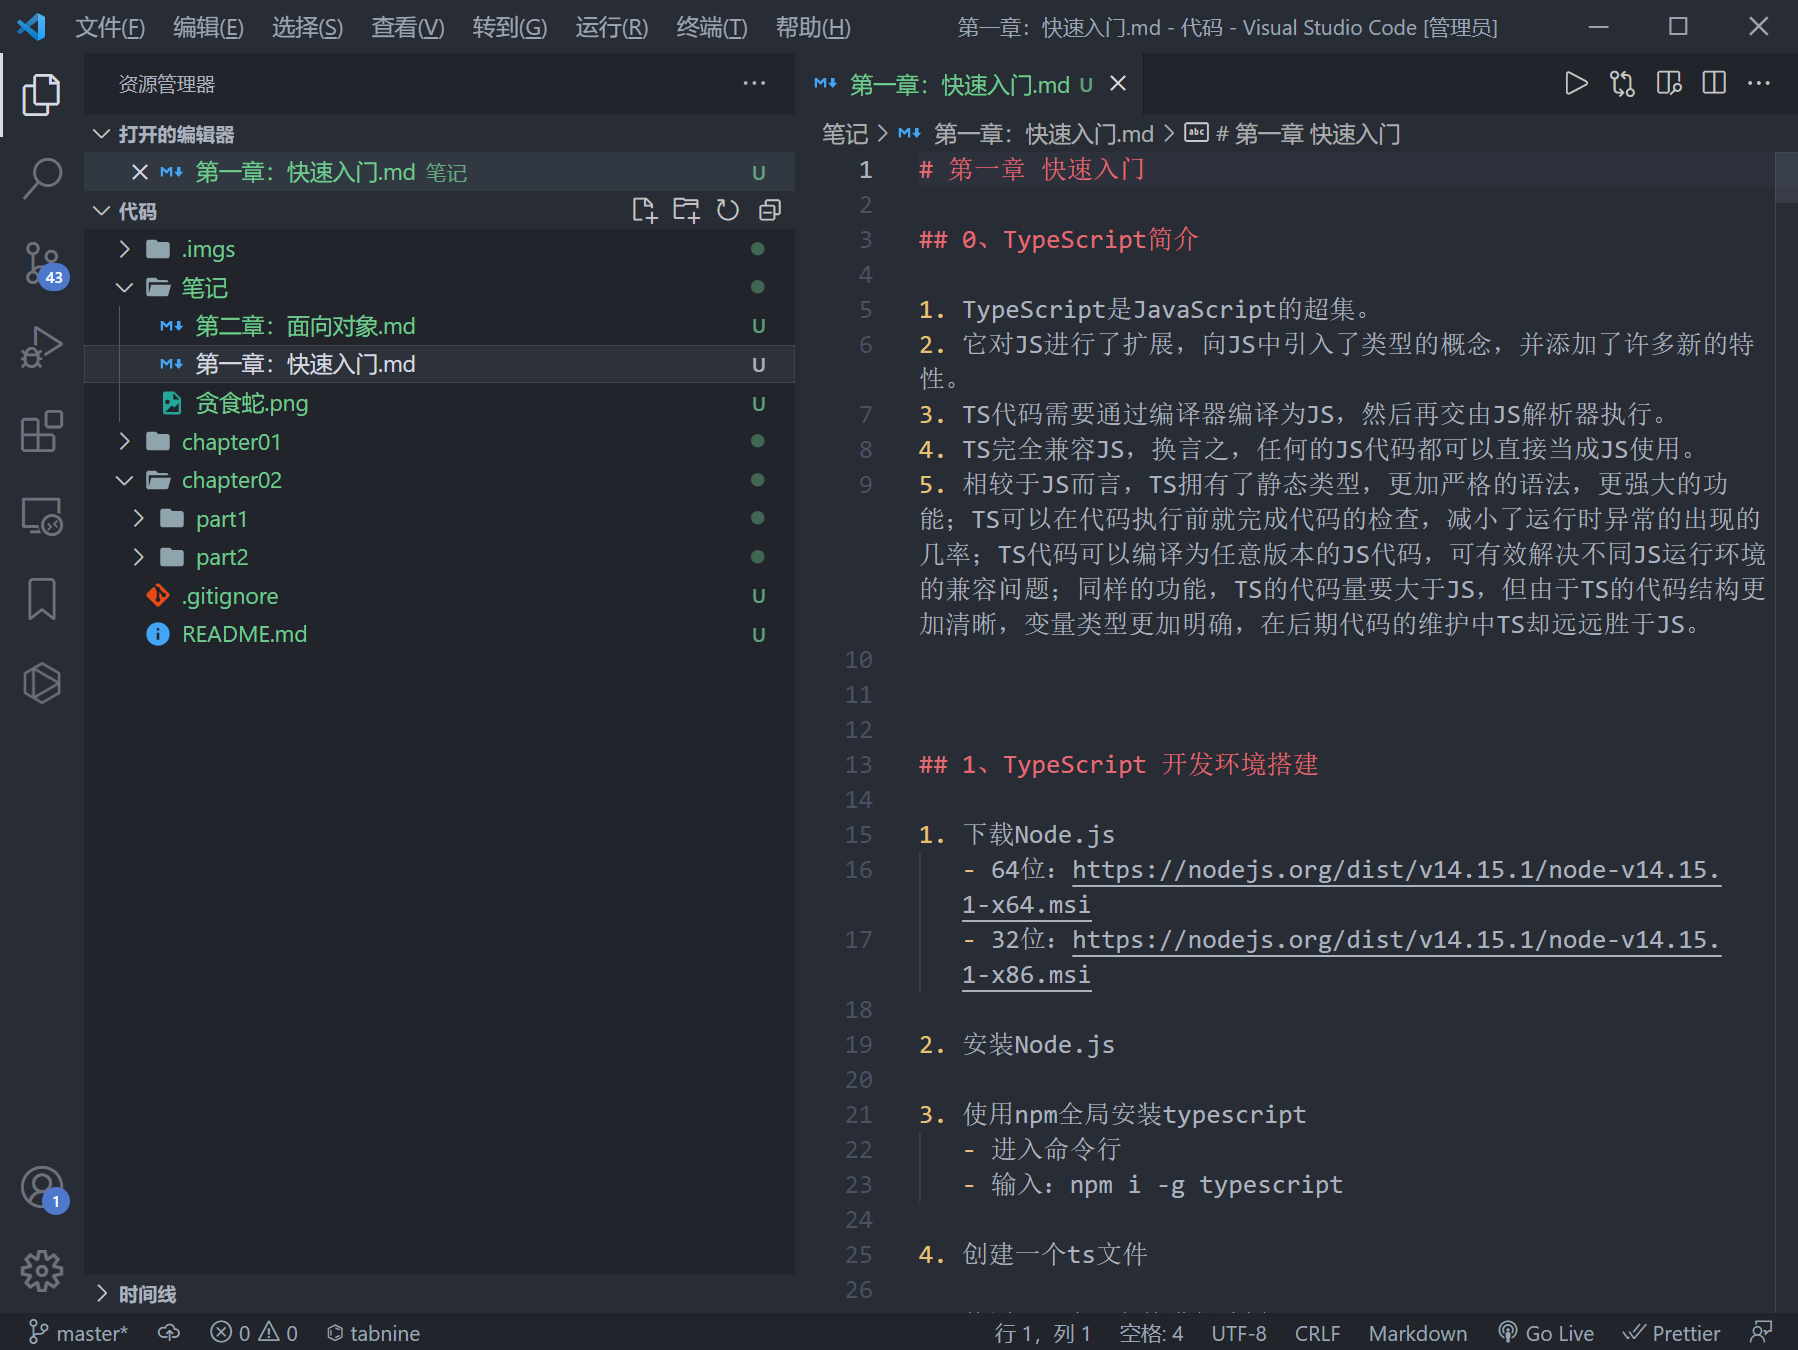Open errors and warnings count in status bar
This screenshot has height=1350, width=1798.
tap(254, 1332)
